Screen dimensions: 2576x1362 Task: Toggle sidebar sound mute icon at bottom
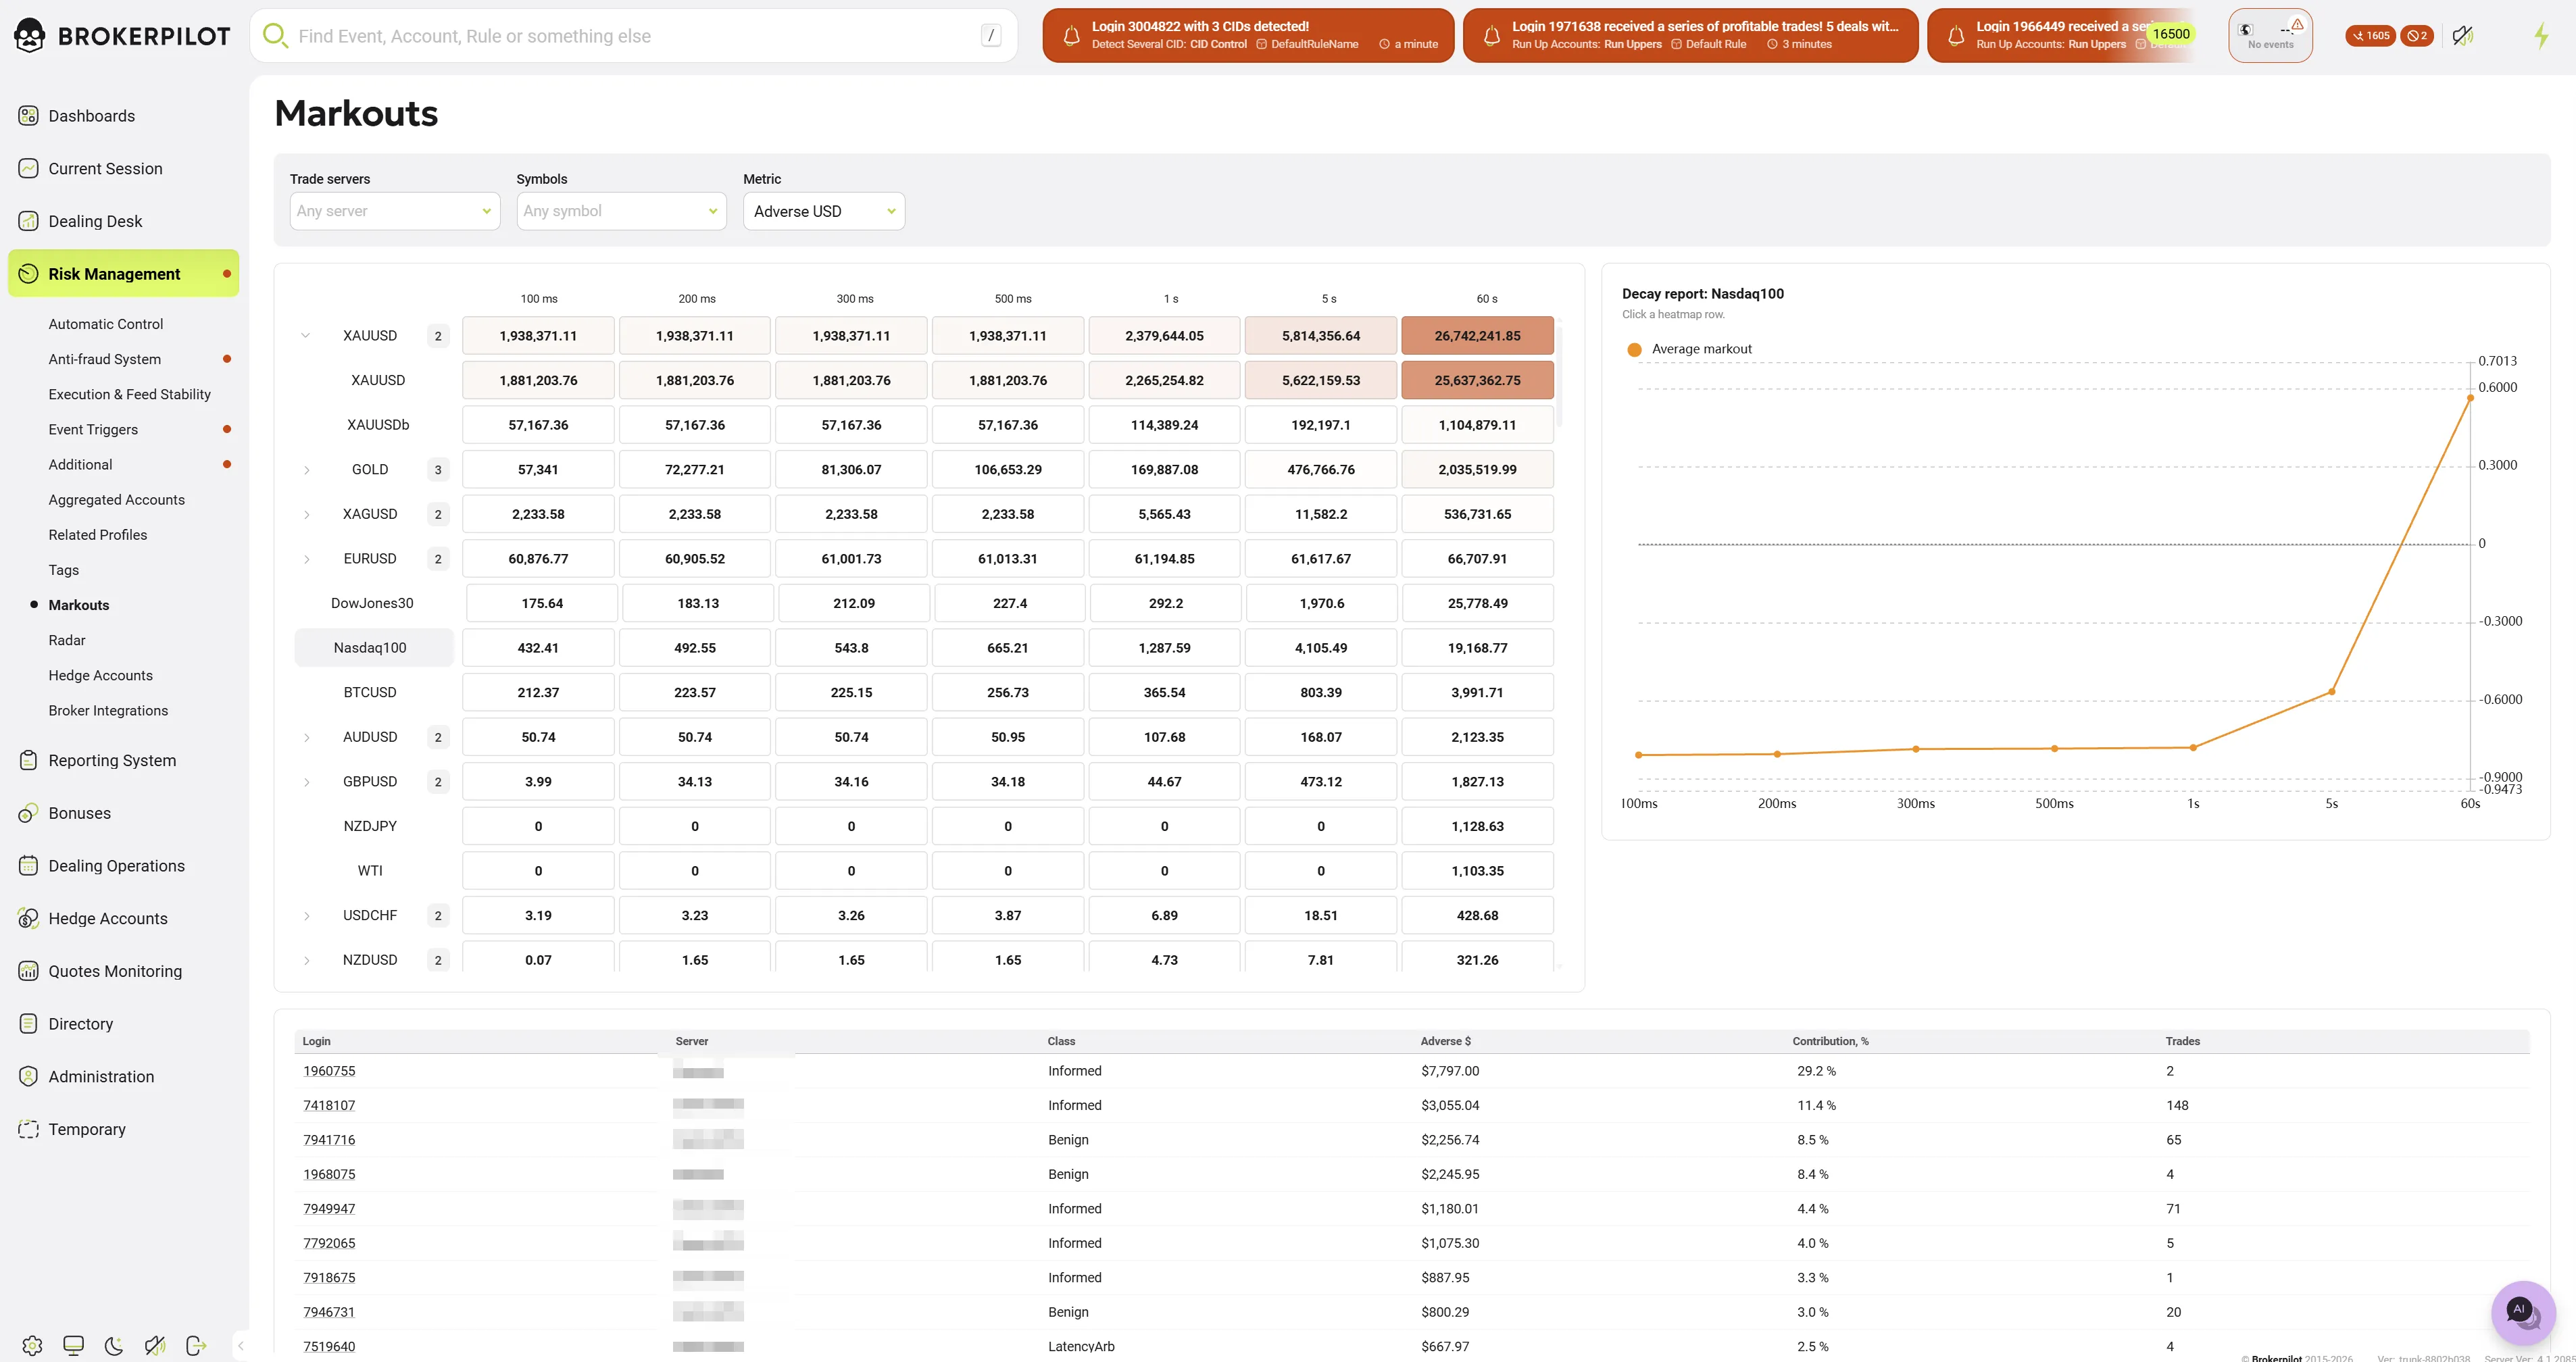(155, 1345)
